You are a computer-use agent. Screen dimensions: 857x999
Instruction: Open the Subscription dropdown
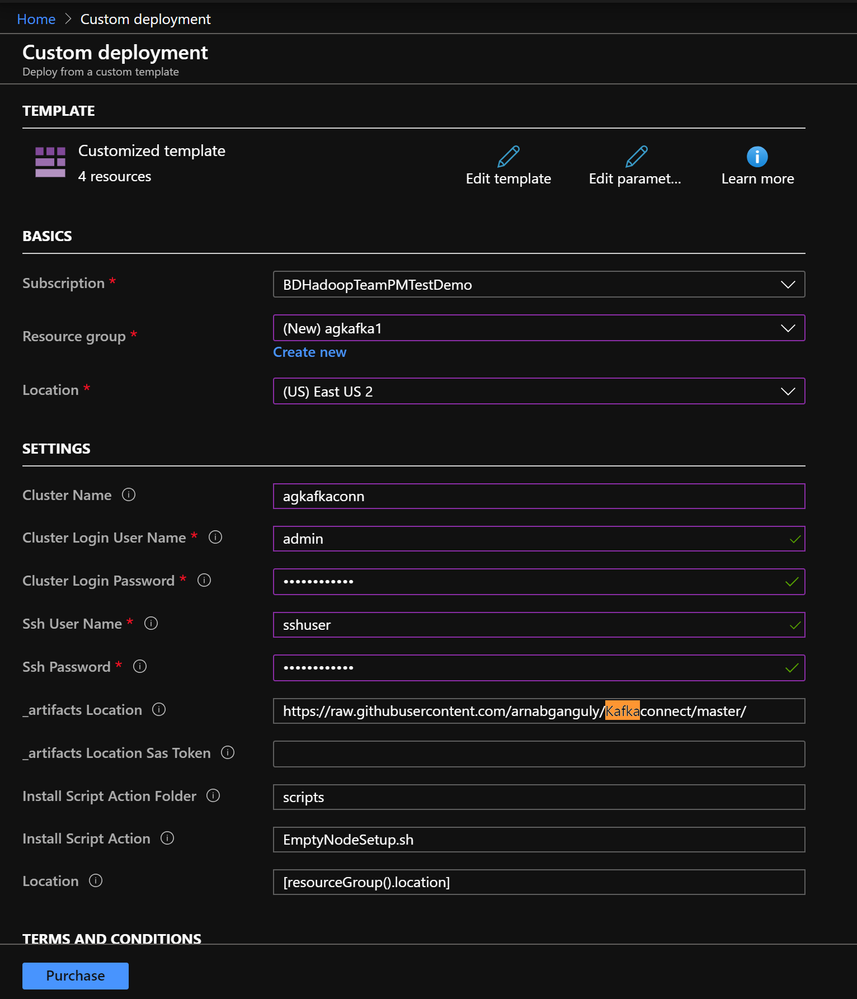539,285
